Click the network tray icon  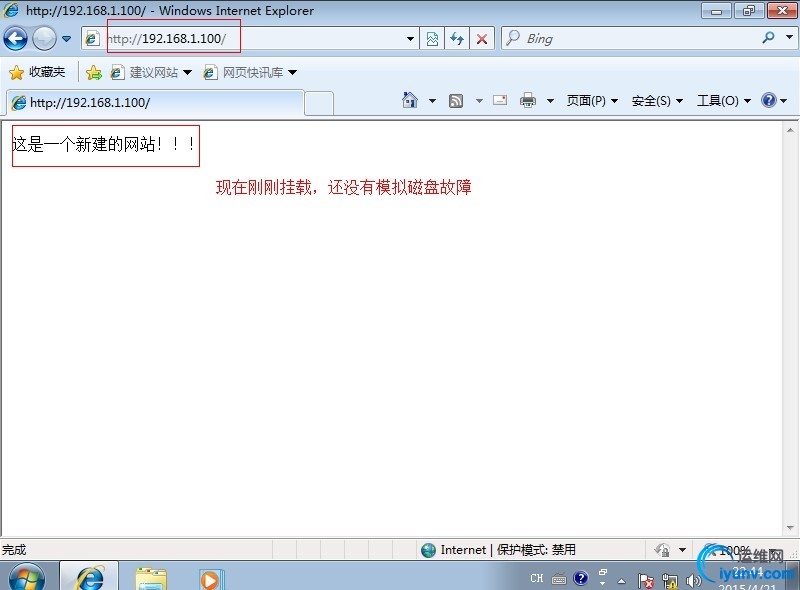[669, 580]
